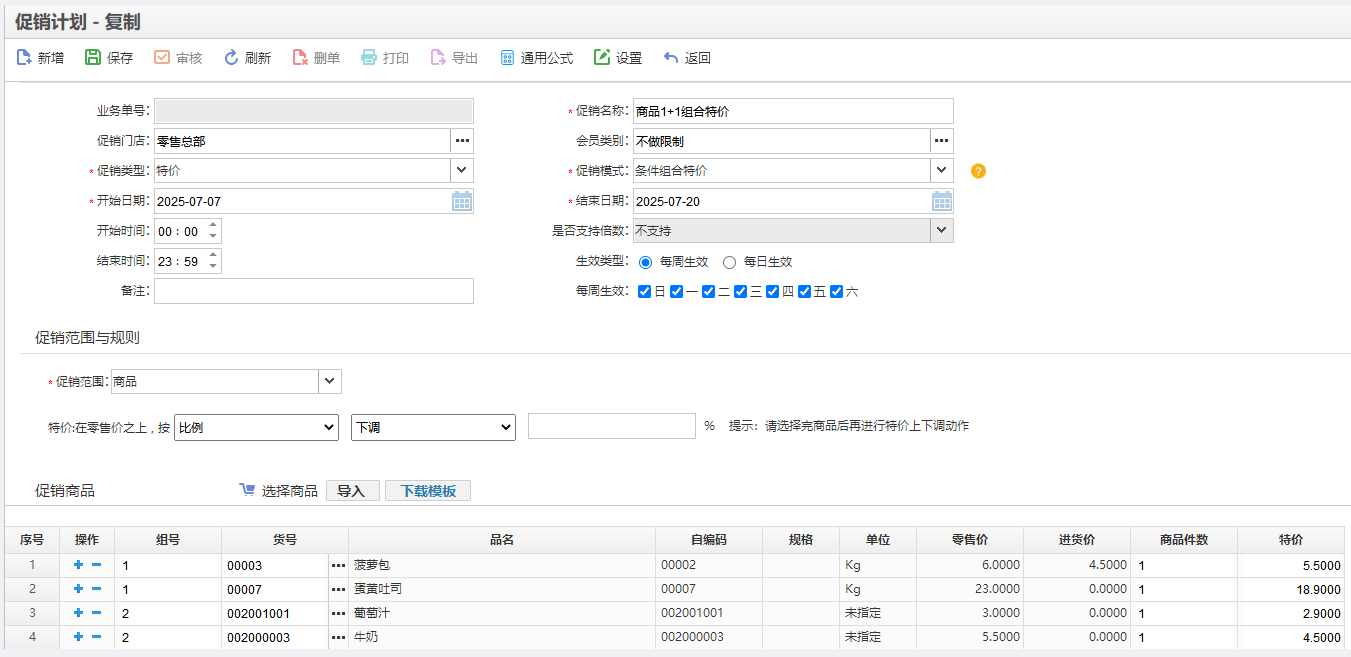Click the 进货价 cell 4.5000
The width and height of the screenshot is (1351, 657).
(x=1077, y=566)
